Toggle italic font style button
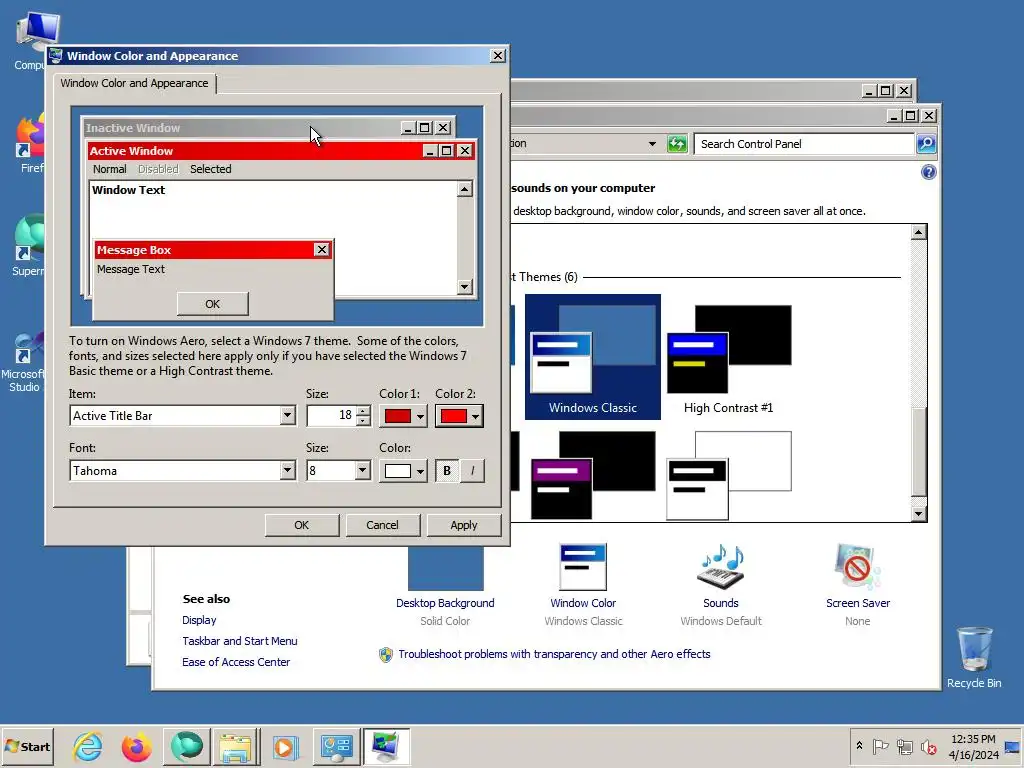 pyautogui.click(x=473, y=470)
